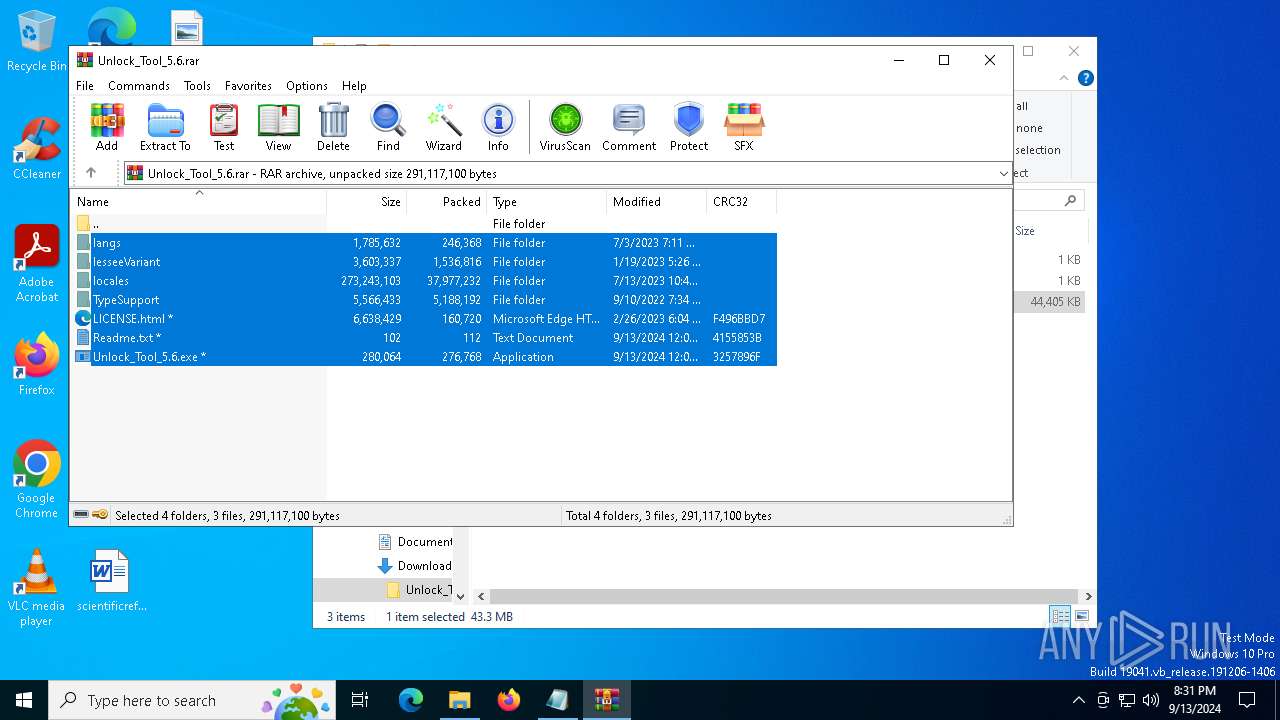Click Explorer horizontal scrollbar right arrow
This screenshot has width=1280, height=720.
[1088, 596]
